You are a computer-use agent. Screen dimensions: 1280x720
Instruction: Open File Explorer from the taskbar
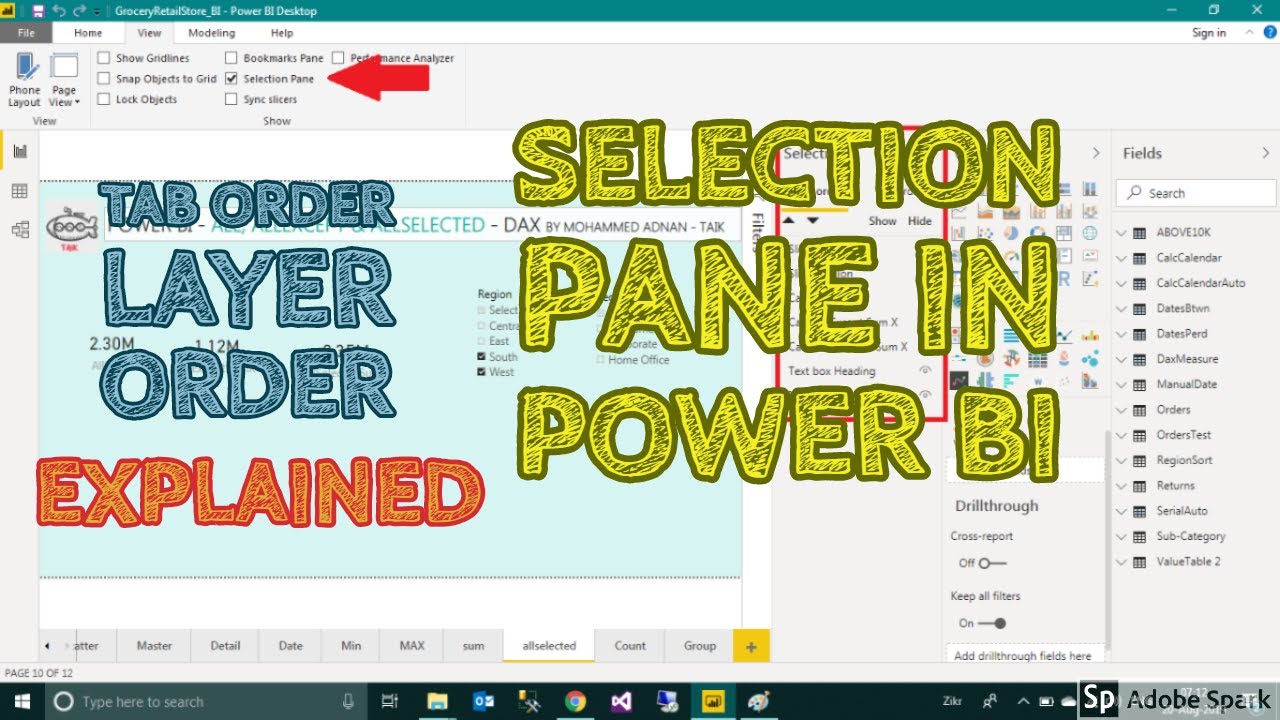[x=437, y=701]
